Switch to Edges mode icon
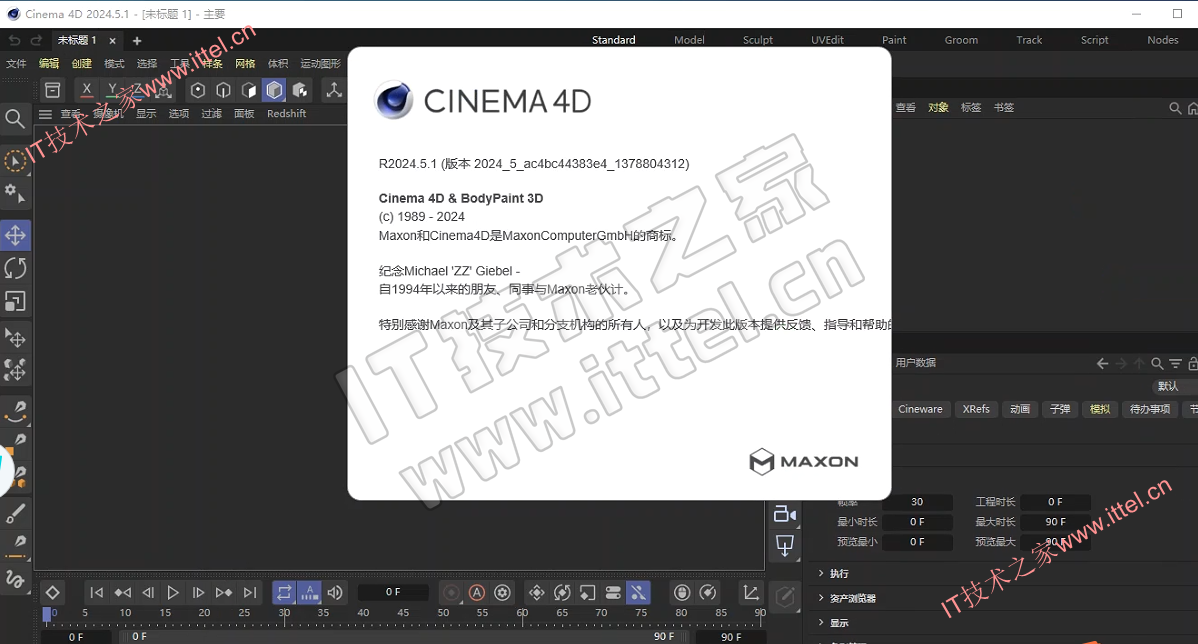This screenshot has height=644, width=1198. 223,90
